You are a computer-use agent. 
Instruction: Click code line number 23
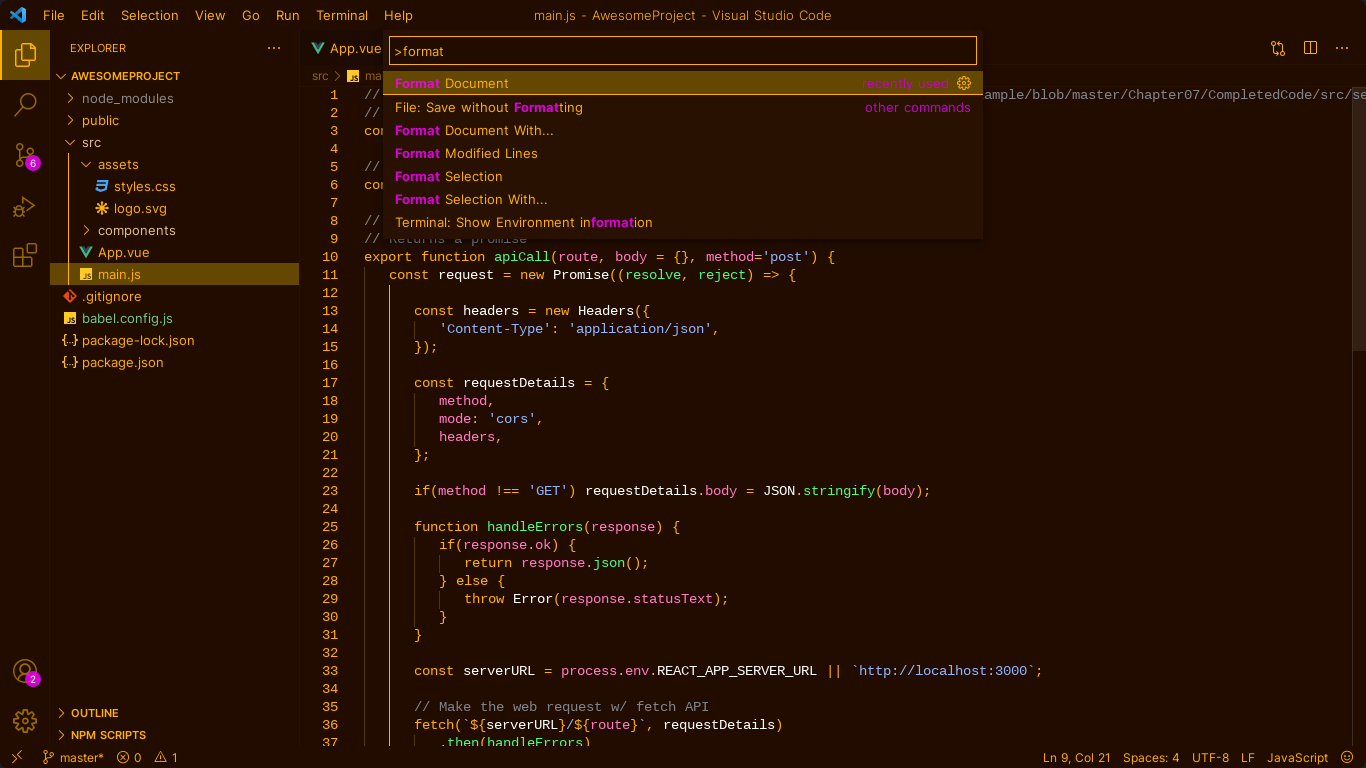point(330,491)
